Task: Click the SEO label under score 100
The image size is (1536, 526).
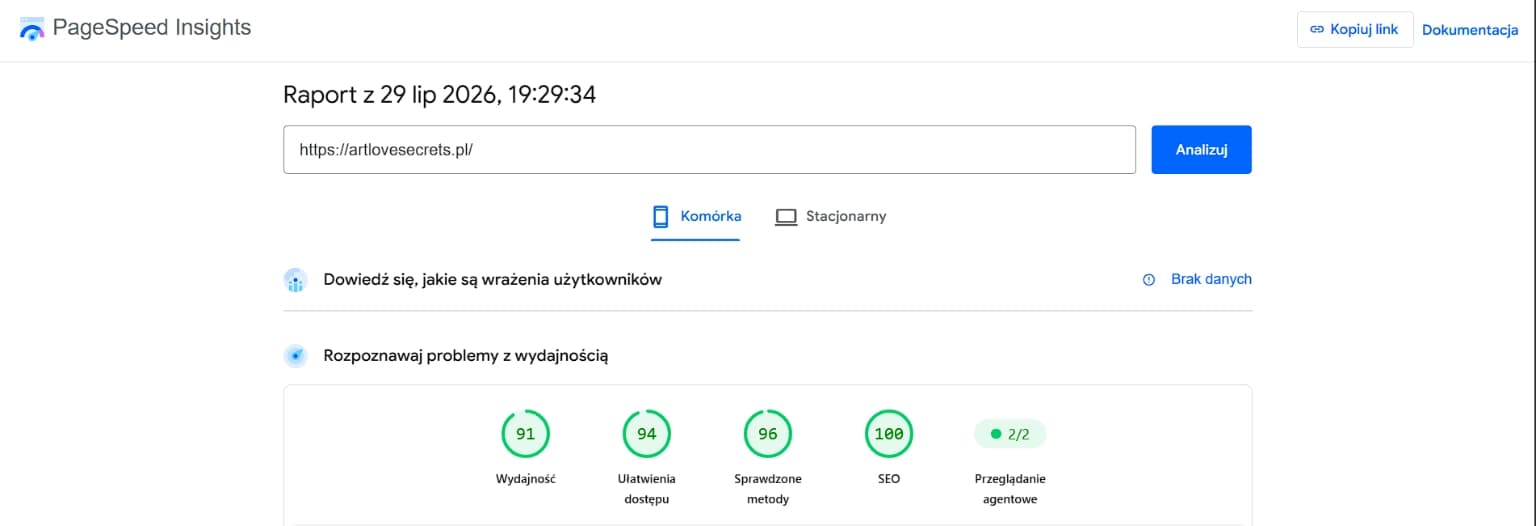Action: tap(888, 479)
